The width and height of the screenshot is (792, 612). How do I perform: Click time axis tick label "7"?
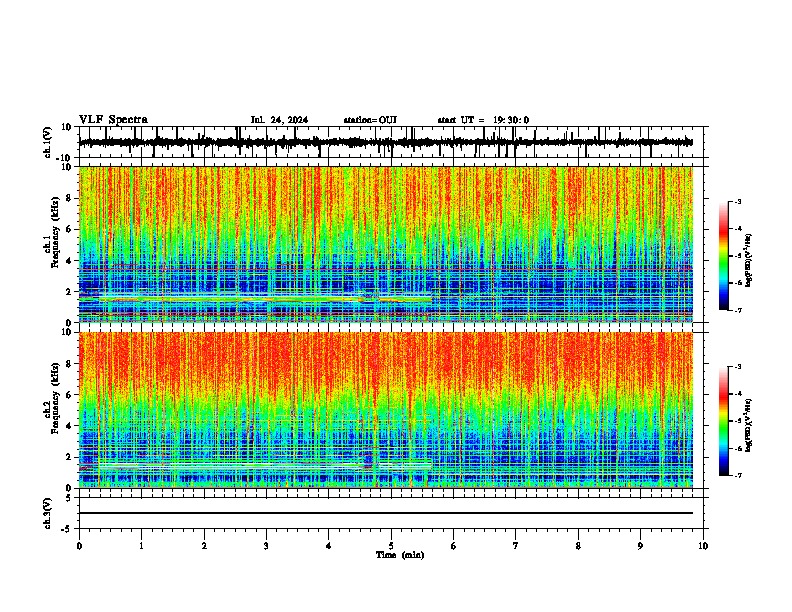[516, 546]
